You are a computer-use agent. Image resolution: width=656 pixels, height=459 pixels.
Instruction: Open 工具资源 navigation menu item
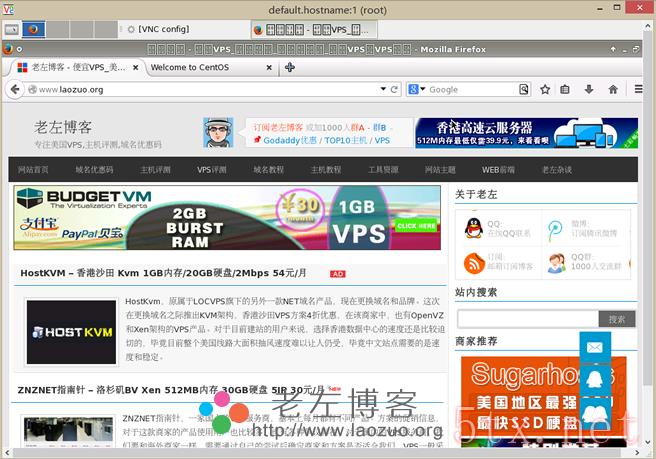pos(383,169)
